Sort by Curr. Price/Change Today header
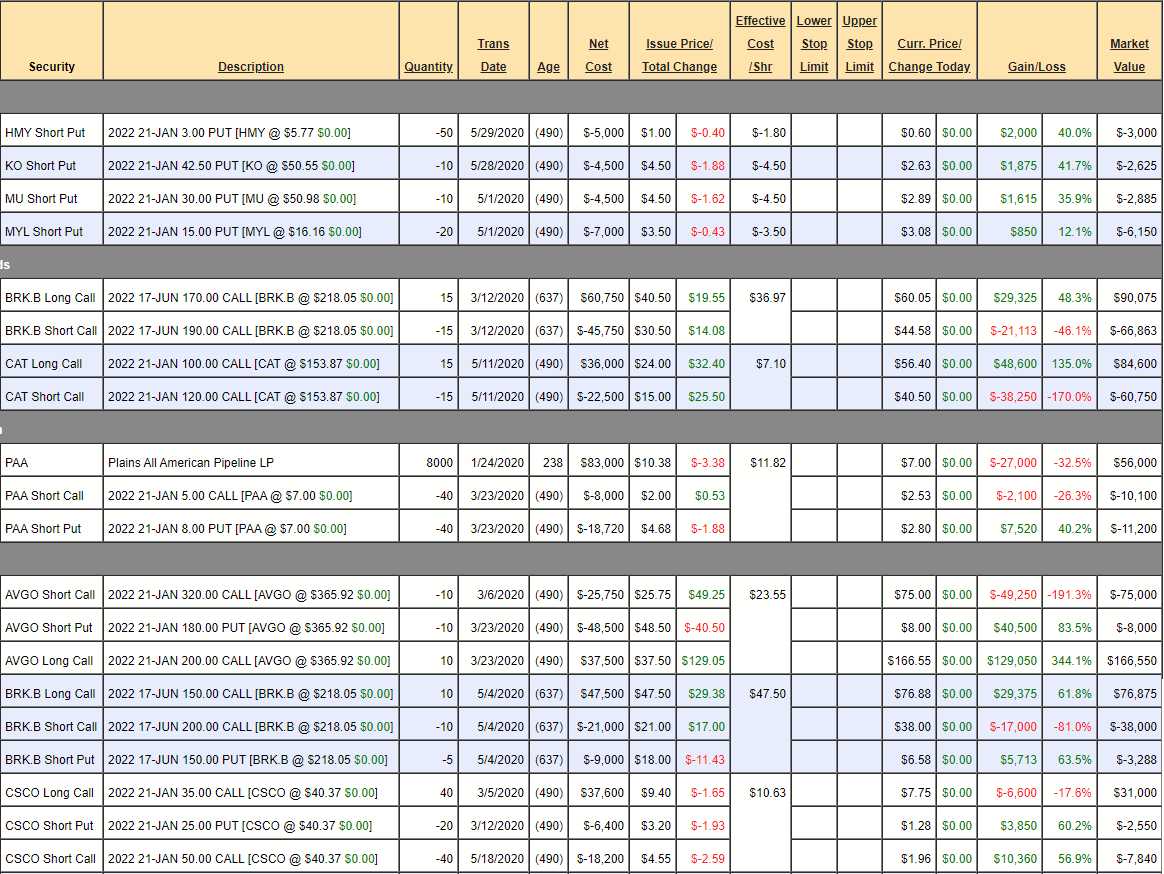This screenshot has height=874, width=1164. [929, 55]
